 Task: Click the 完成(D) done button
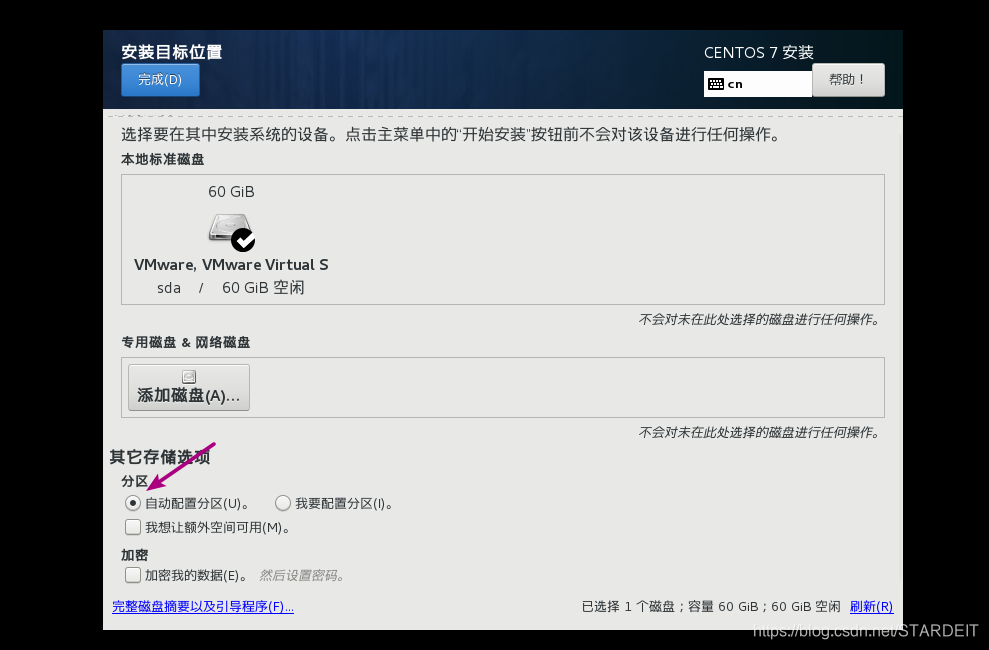pos(160,79)
